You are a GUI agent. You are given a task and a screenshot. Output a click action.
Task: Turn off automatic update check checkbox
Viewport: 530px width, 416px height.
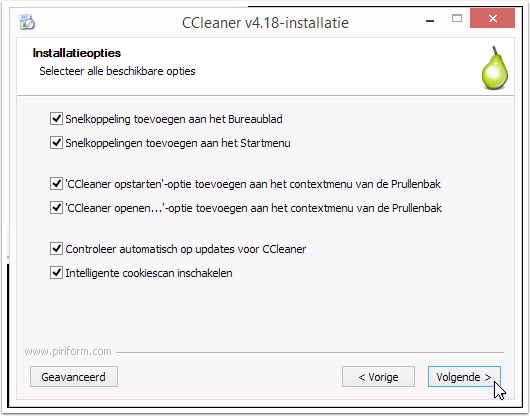pyautogui.click(x=56, y=249)
